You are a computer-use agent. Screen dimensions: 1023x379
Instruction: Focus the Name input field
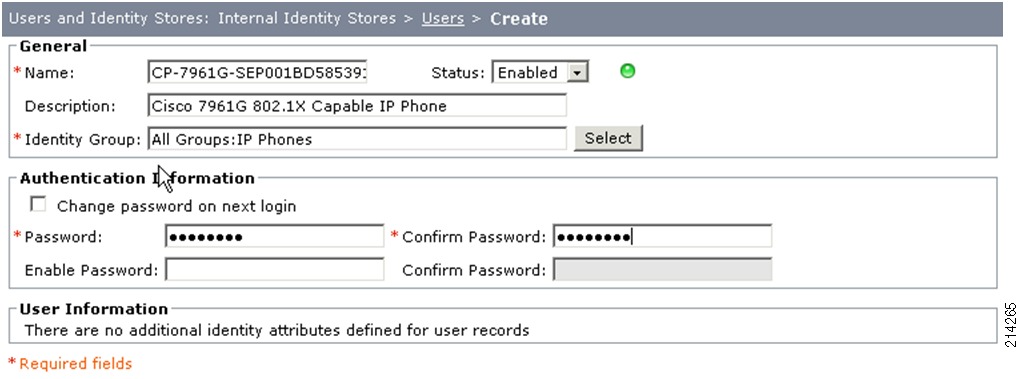(258, 72)
